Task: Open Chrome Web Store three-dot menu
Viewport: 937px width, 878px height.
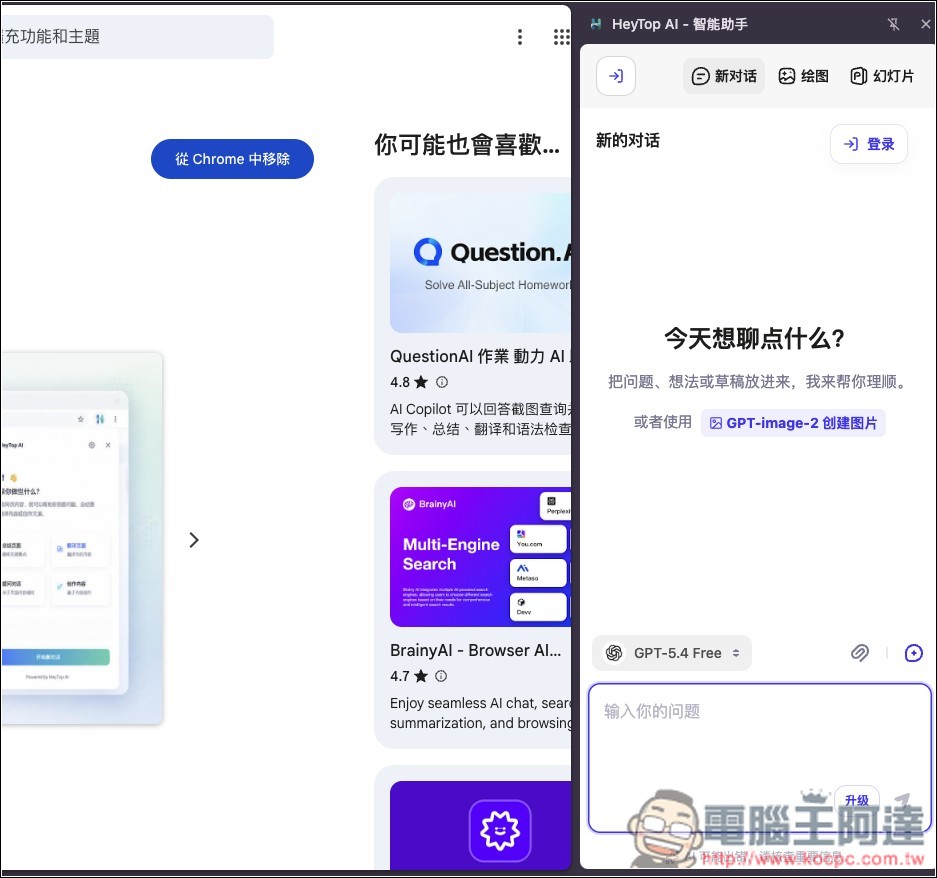Action: coord(519,37)
